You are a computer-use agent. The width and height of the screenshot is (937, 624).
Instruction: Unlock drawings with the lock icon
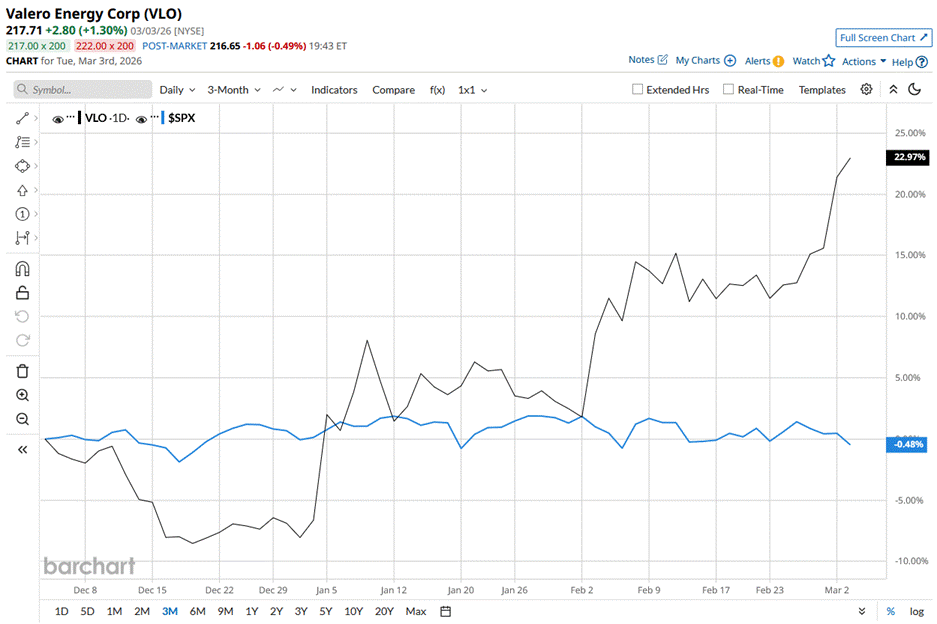point(22,293)
